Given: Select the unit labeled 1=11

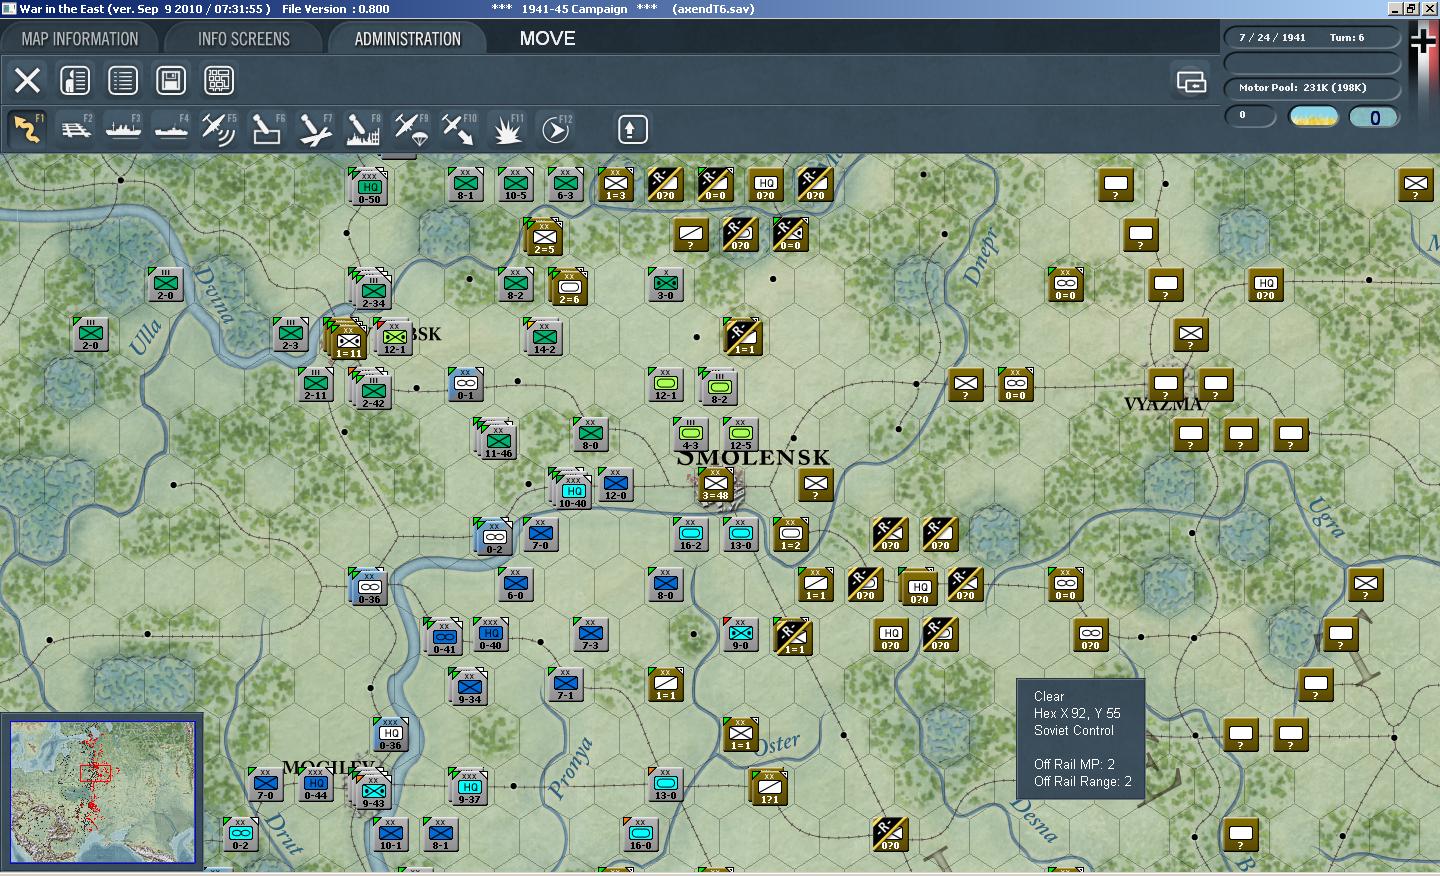Looking at the screenshot, I should click(349, 341).
